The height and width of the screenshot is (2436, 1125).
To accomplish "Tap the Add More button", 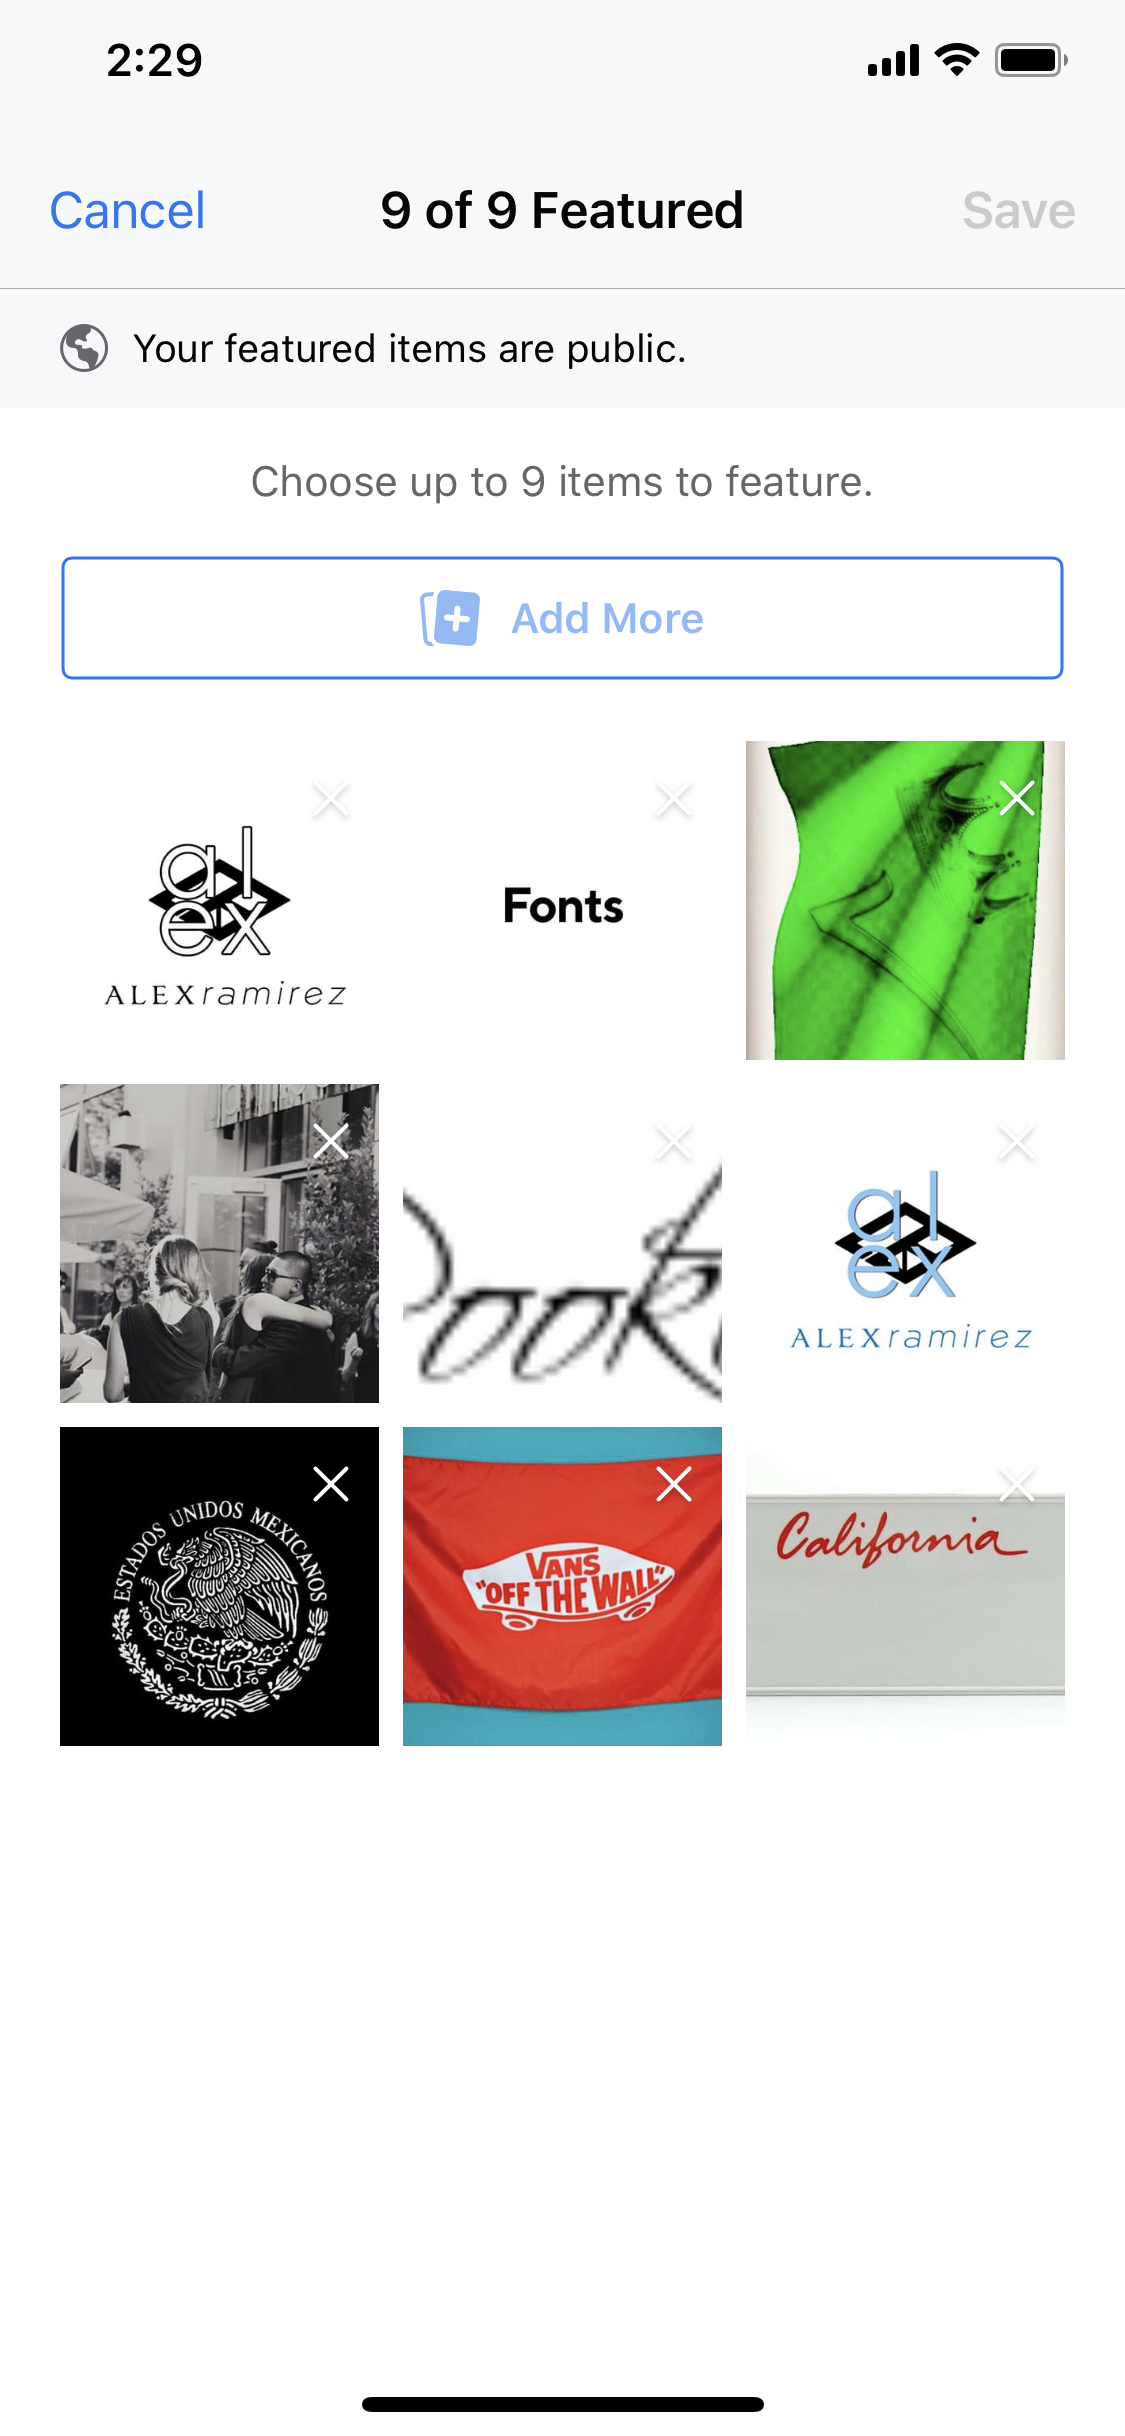I will coord(562,618).
